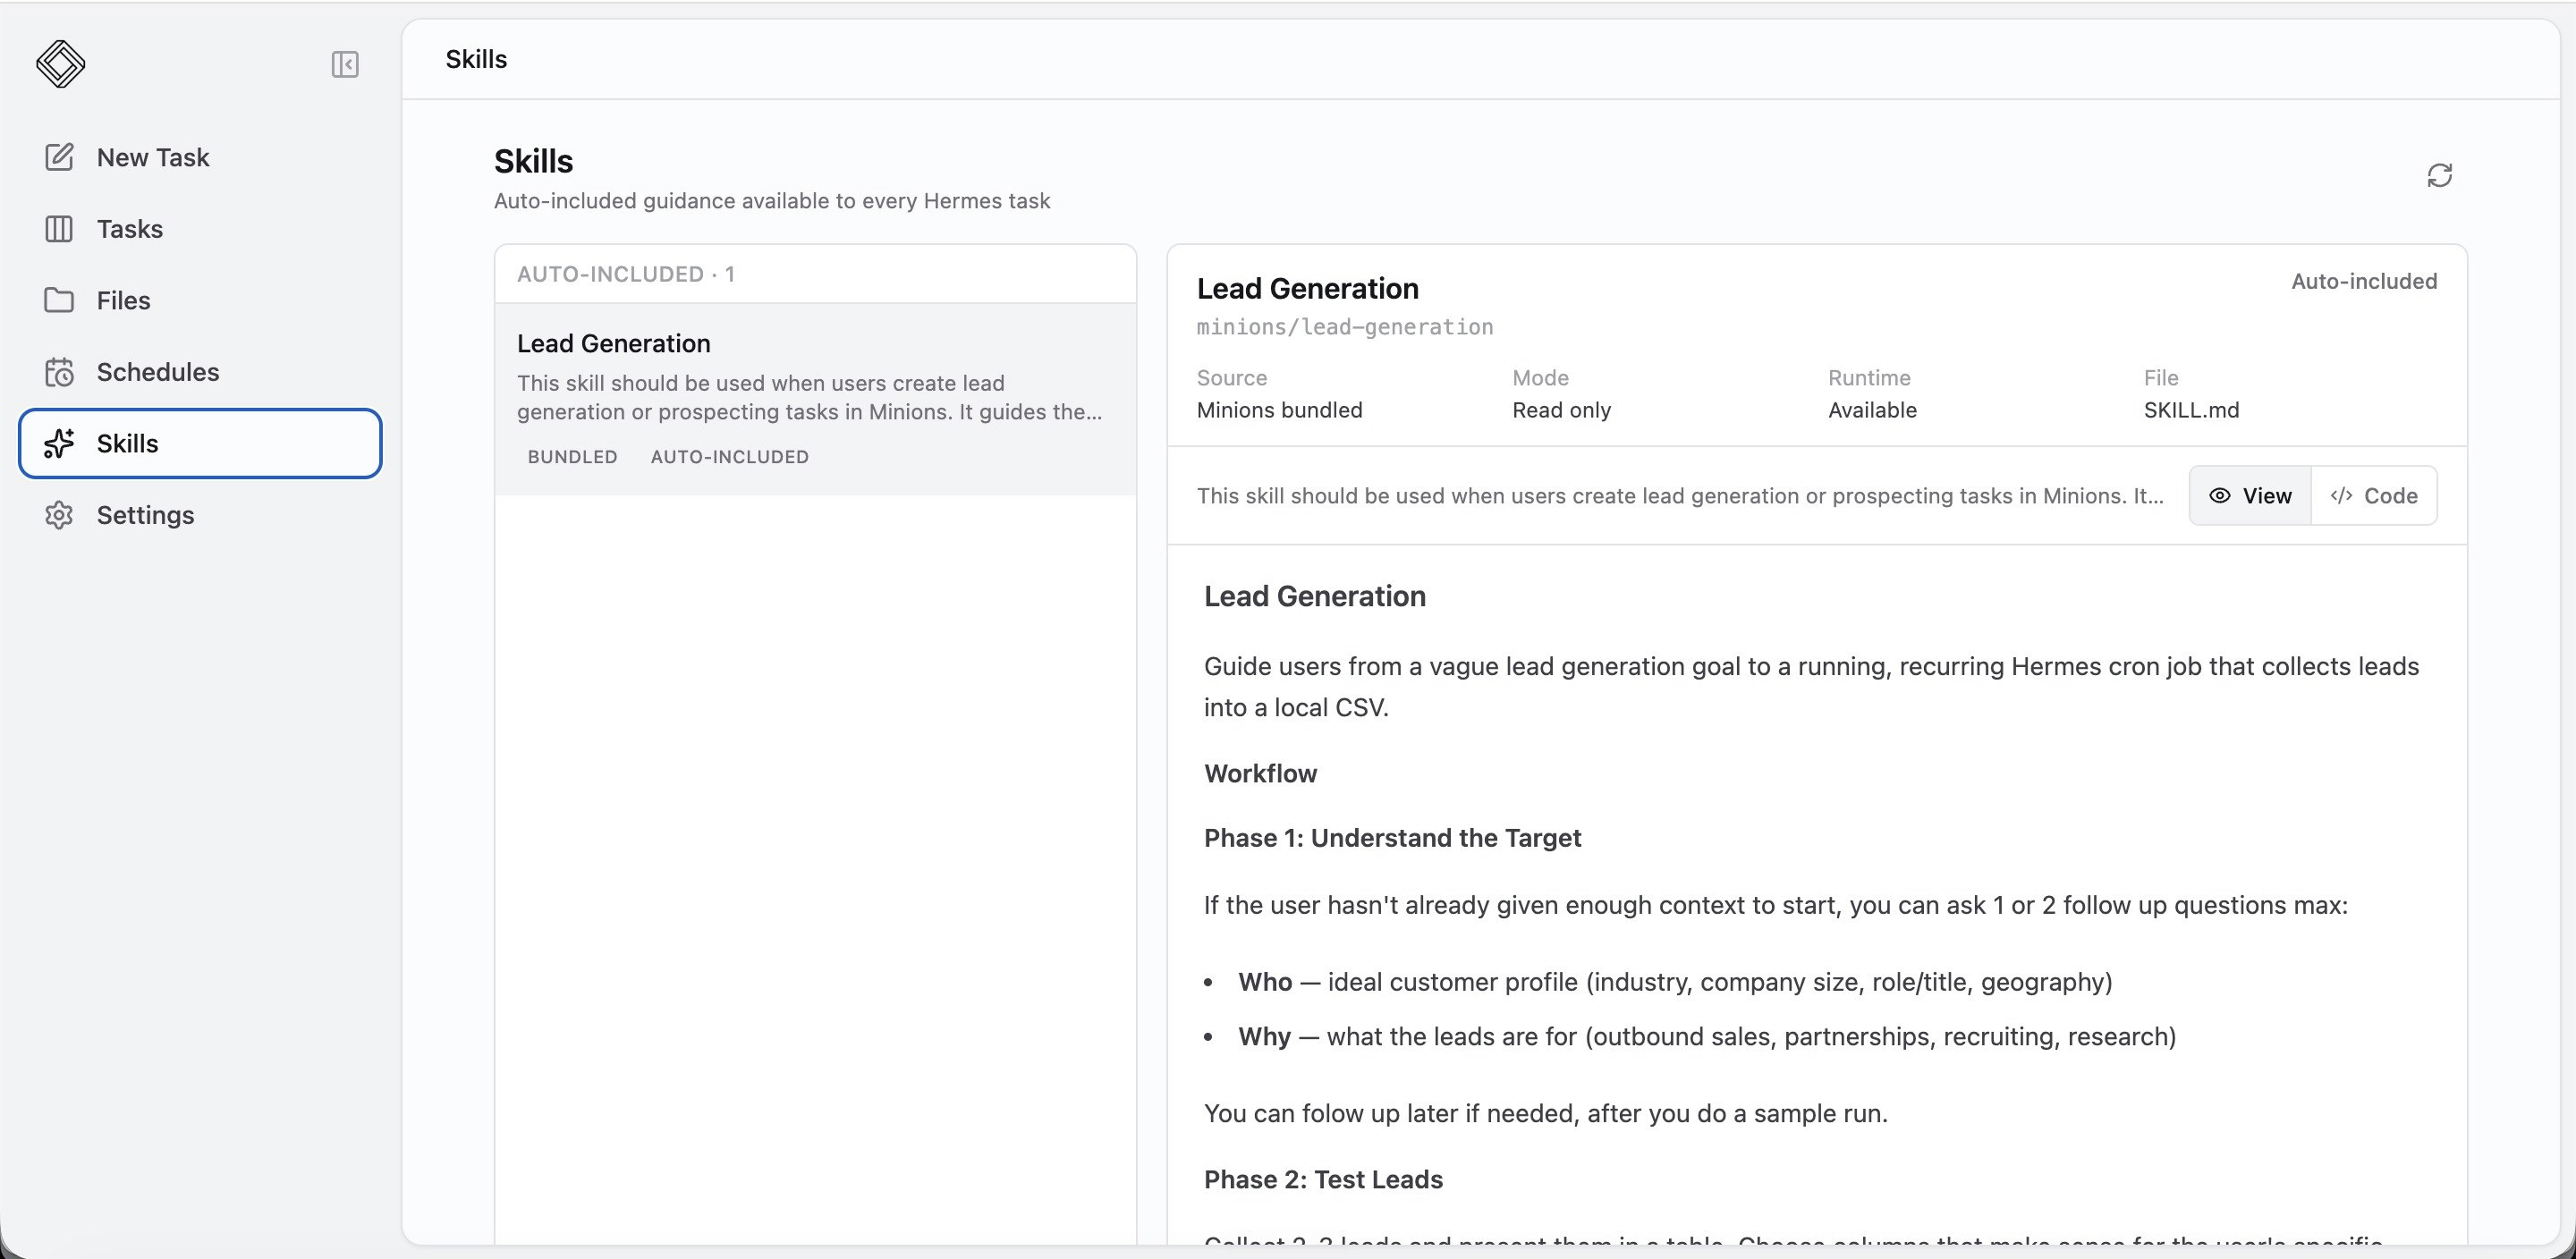Viewport: 2576px width, 1259px height.
Task: Click Available runtime value
Action: [x=1872, y=410]
